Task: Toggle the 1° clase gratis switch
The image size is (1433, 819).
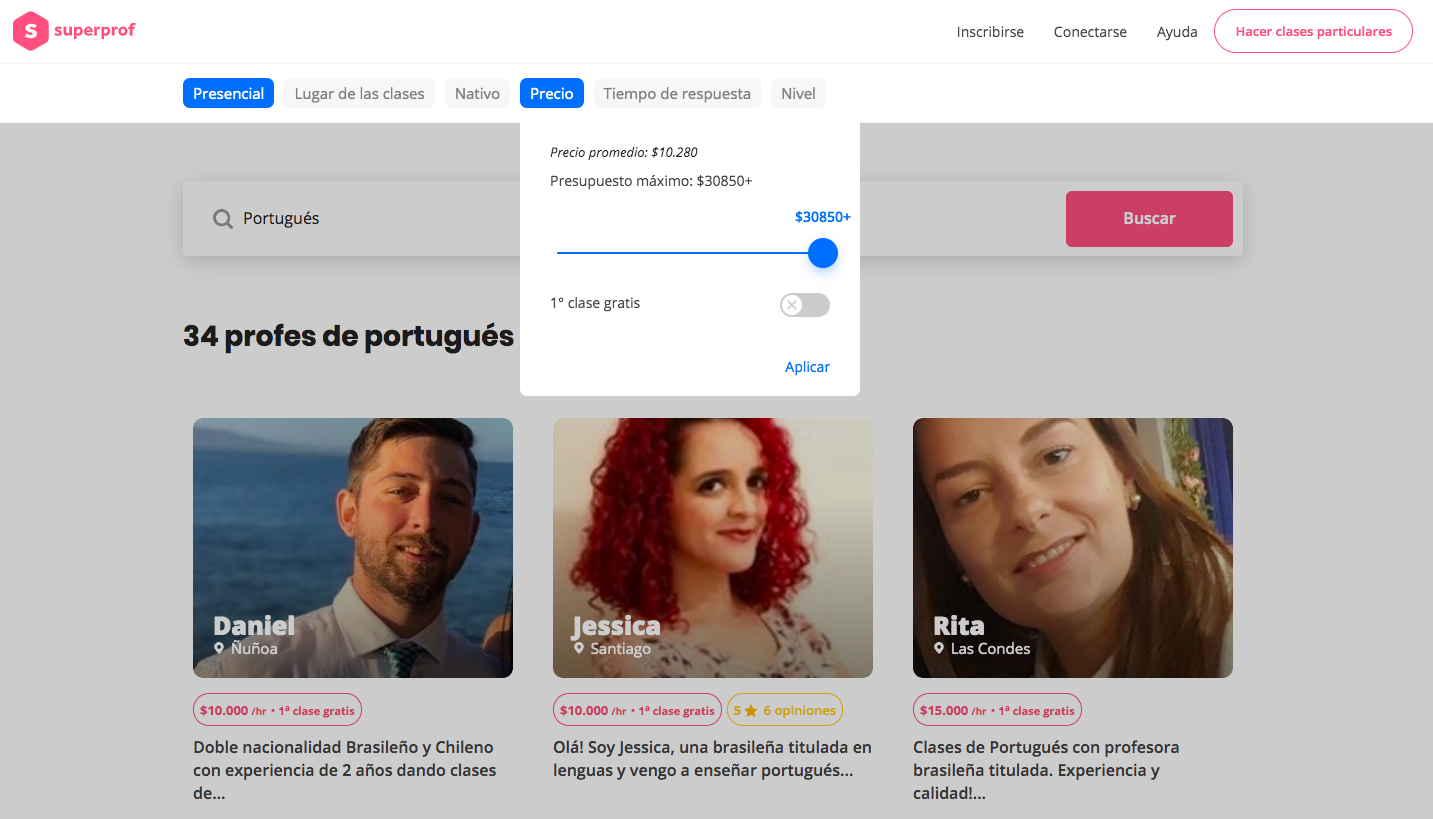Action: 804,305
